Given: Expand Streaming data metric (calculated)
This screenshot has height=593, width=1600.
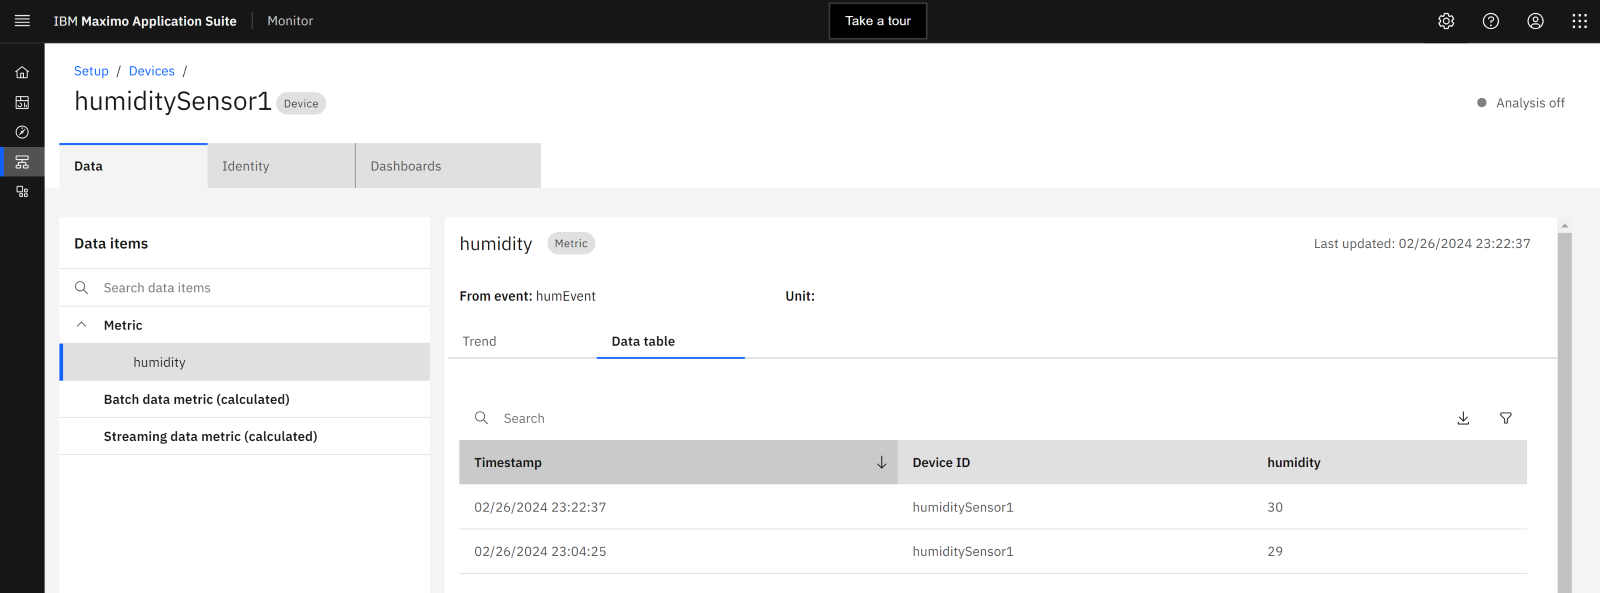Looking at the screenshot, I should 210,436.
